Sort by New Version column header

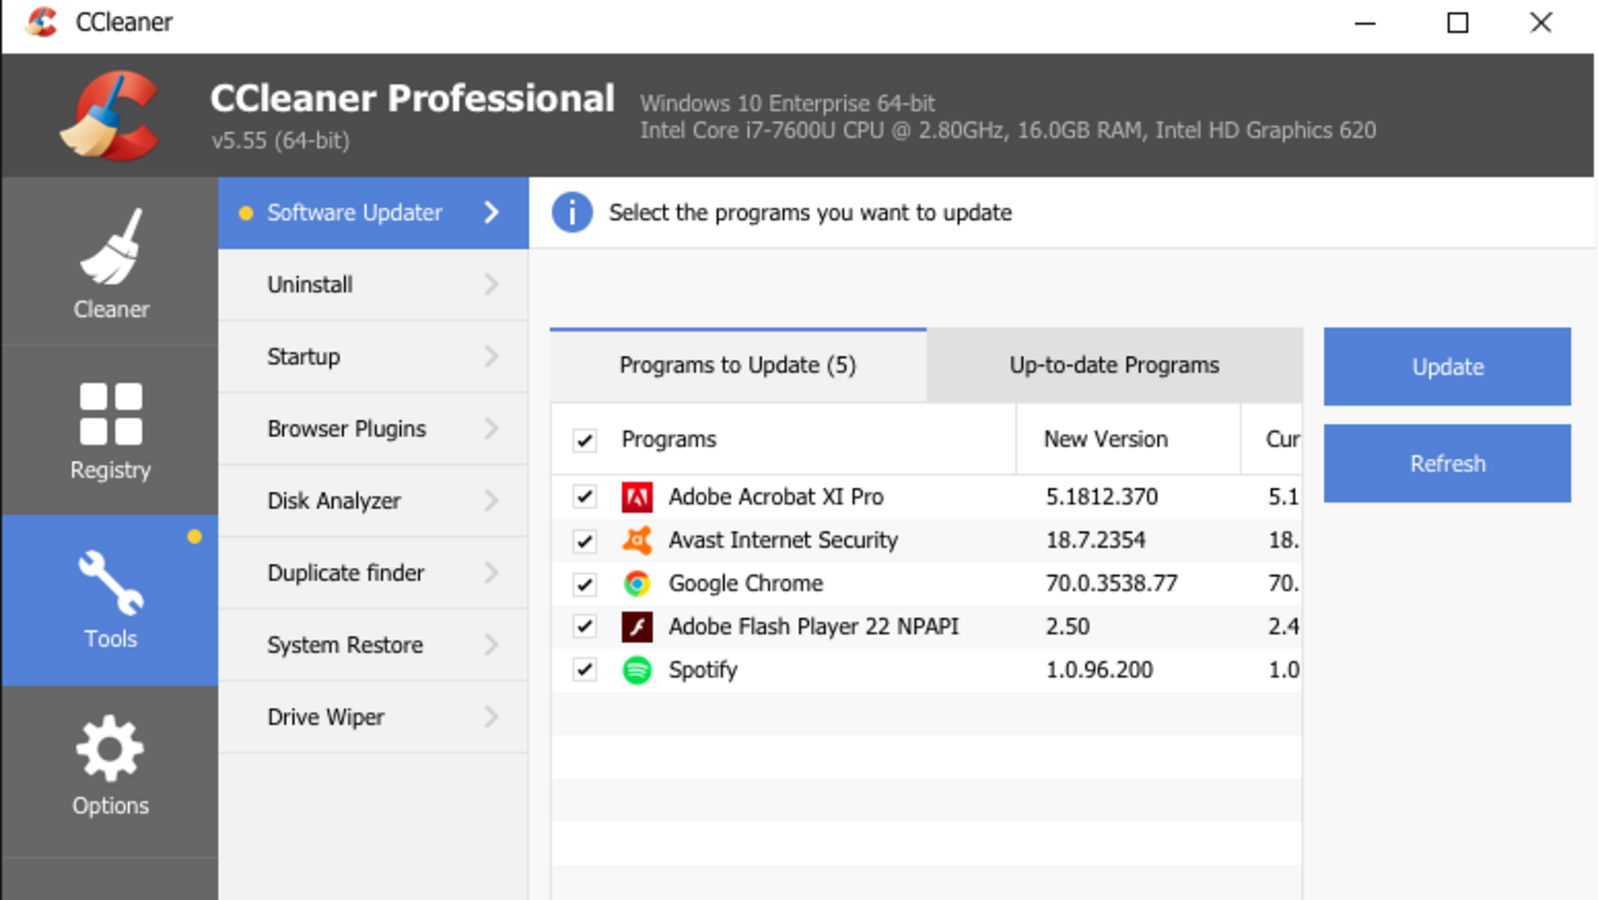(1105, 440)
